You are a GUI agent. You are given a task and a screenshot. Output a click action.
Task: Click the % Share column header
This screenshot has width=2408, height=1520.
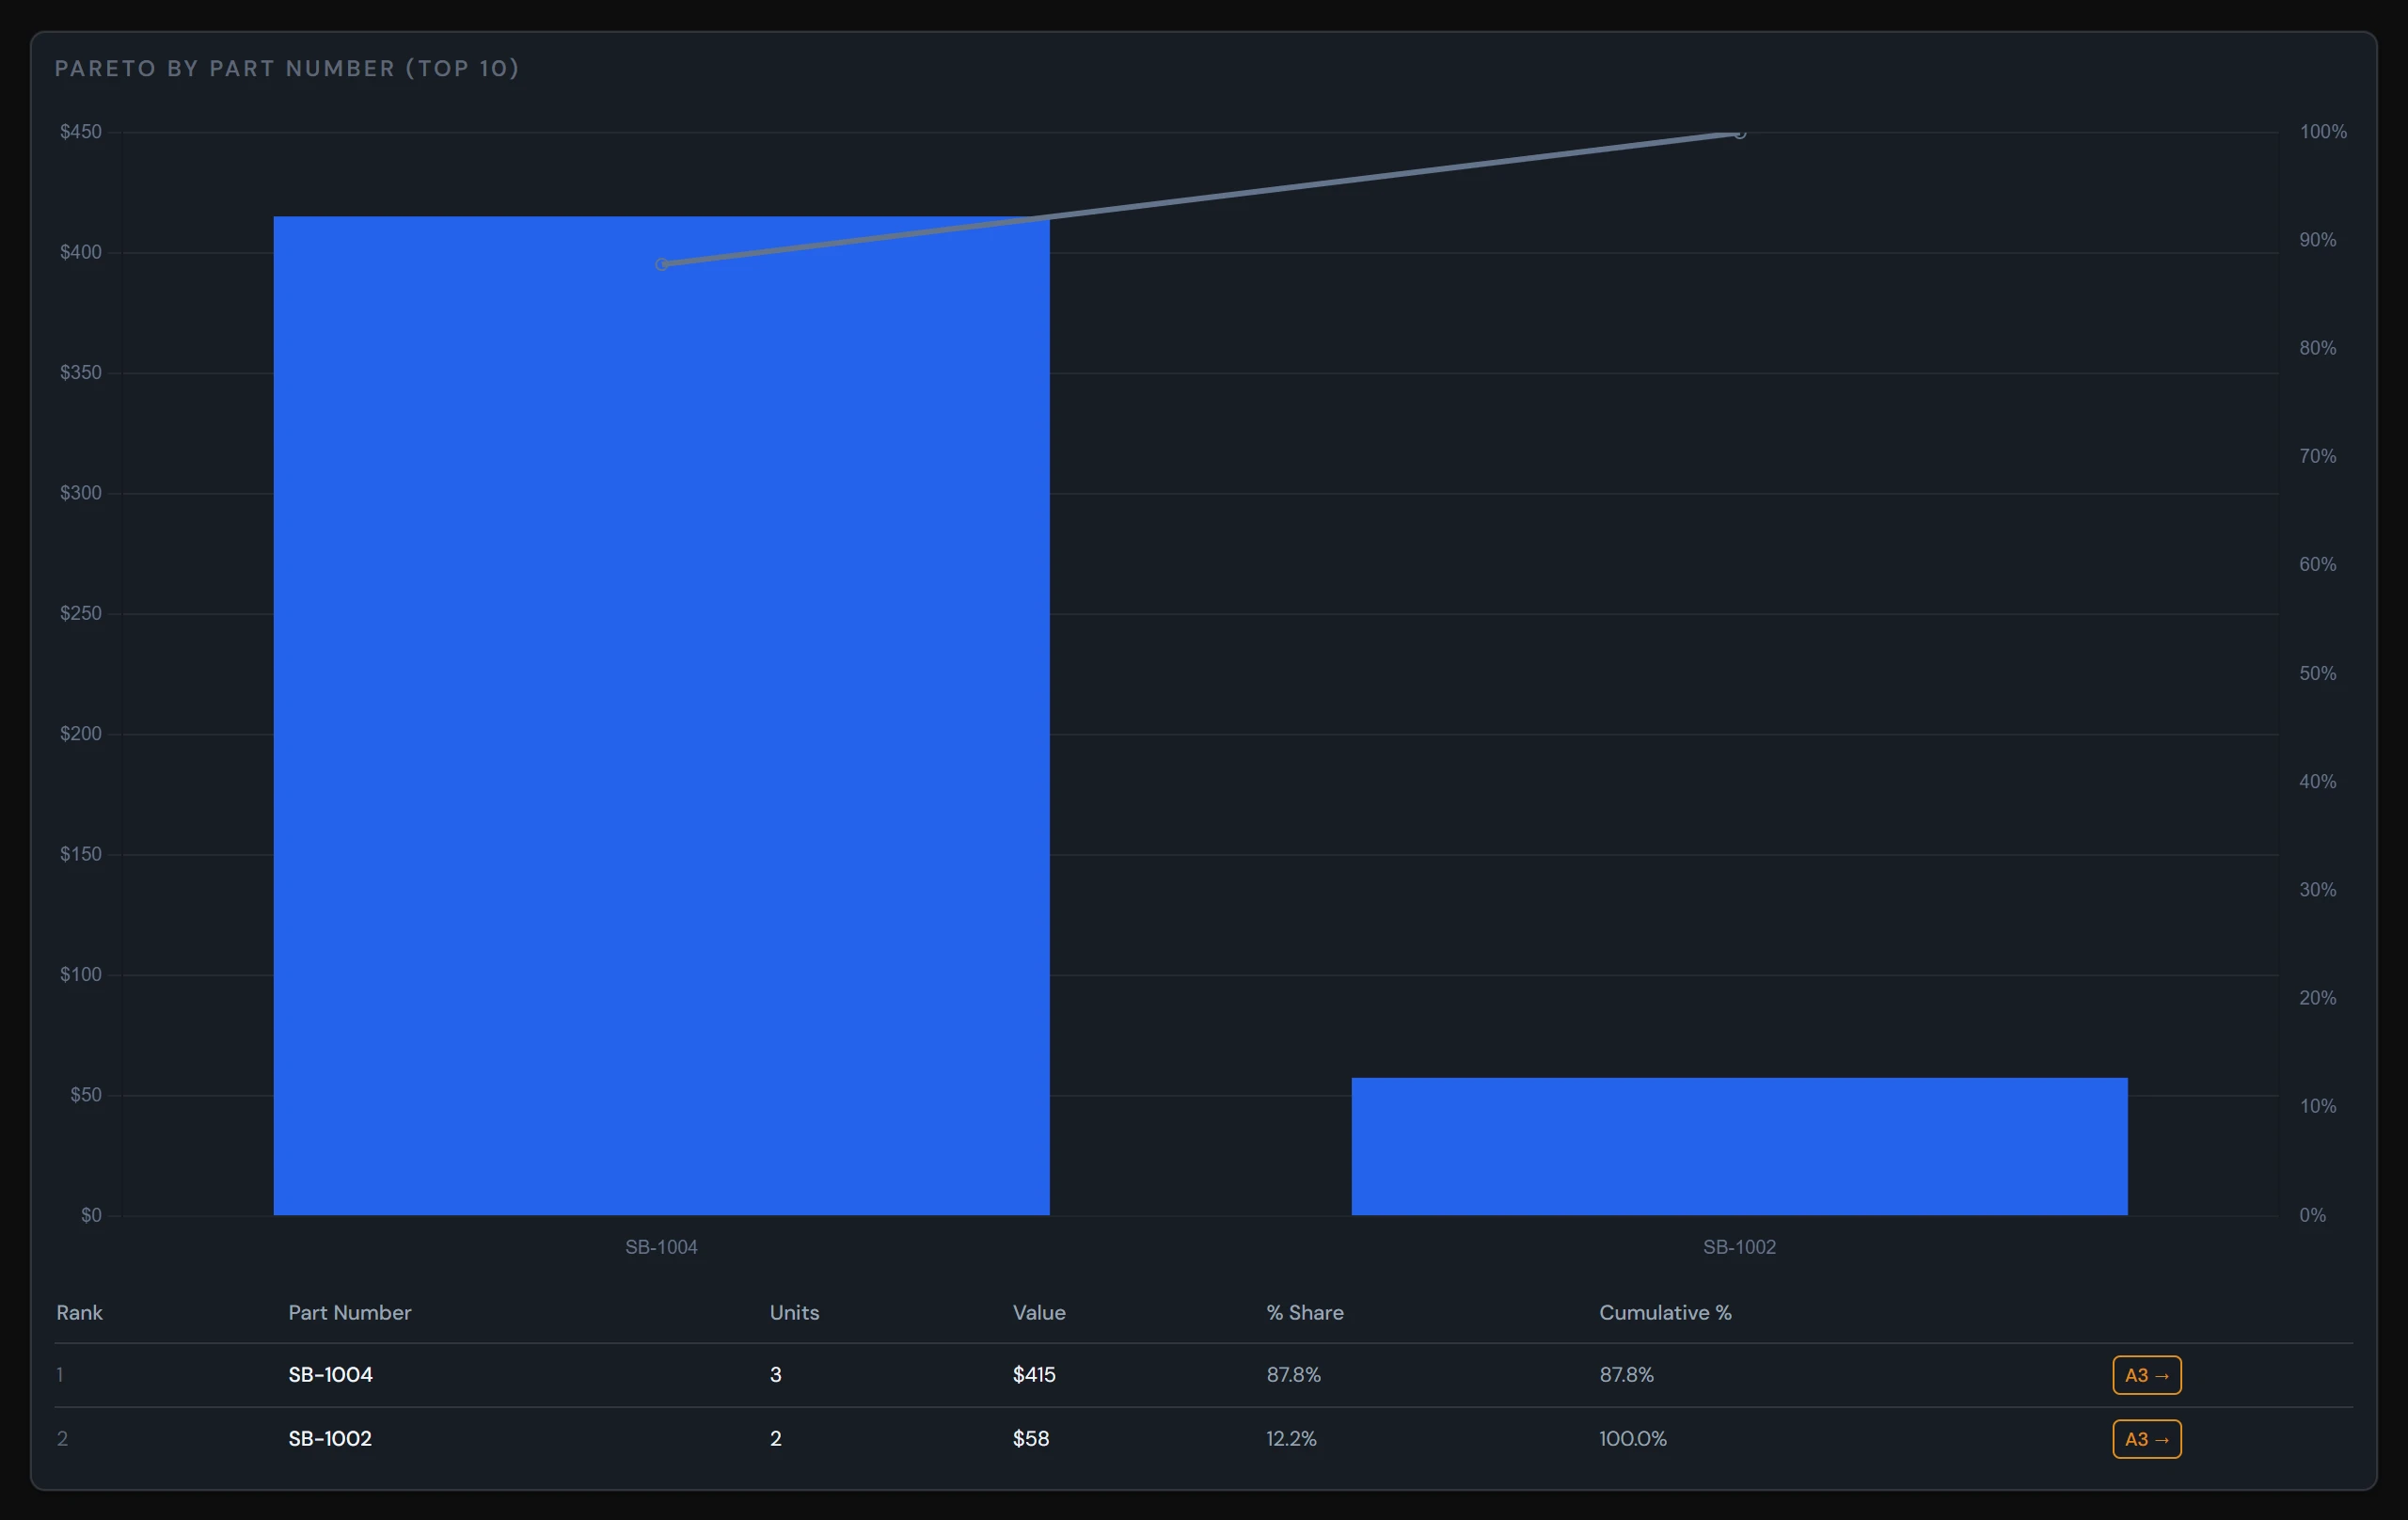point(1305,1312)
